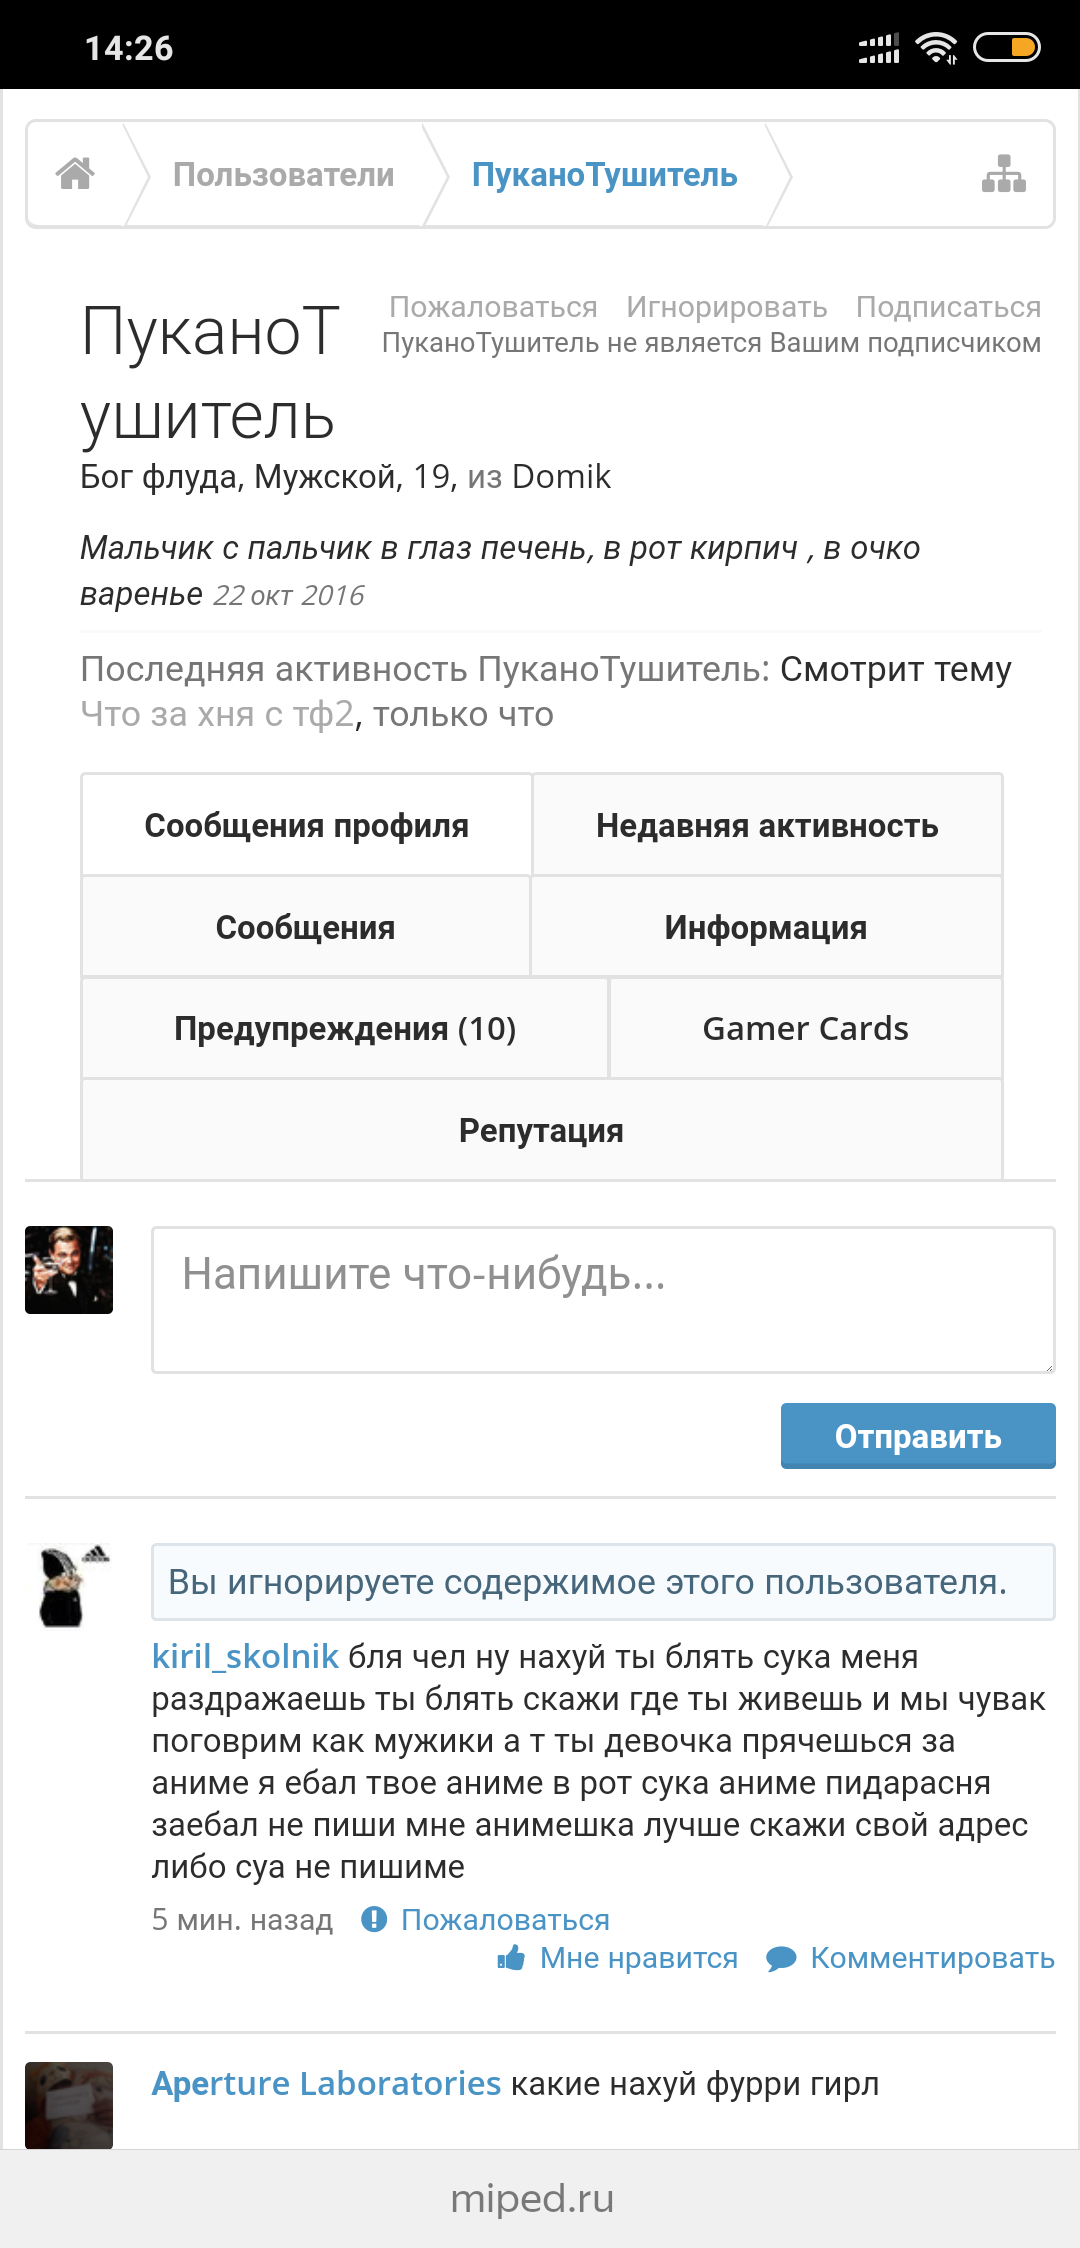Open ПуканоТушитель breadcrumb link
This screenshot has width=1080, height=2248.
click(604, 174)
